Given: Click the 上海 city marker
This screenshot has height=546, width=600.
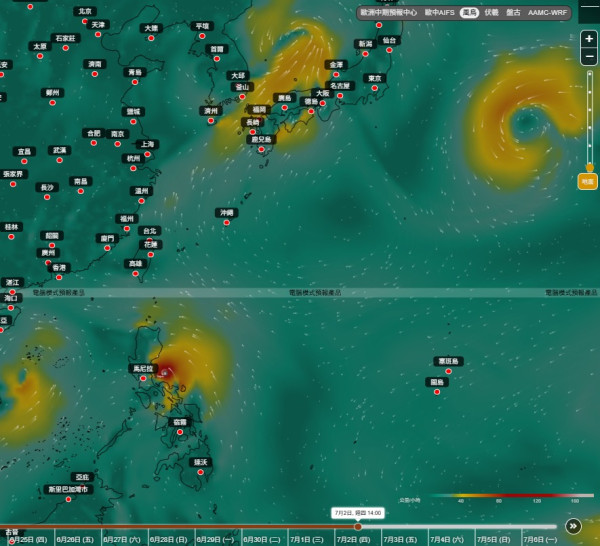Looking at the screenshot, I should coord(147,154).
